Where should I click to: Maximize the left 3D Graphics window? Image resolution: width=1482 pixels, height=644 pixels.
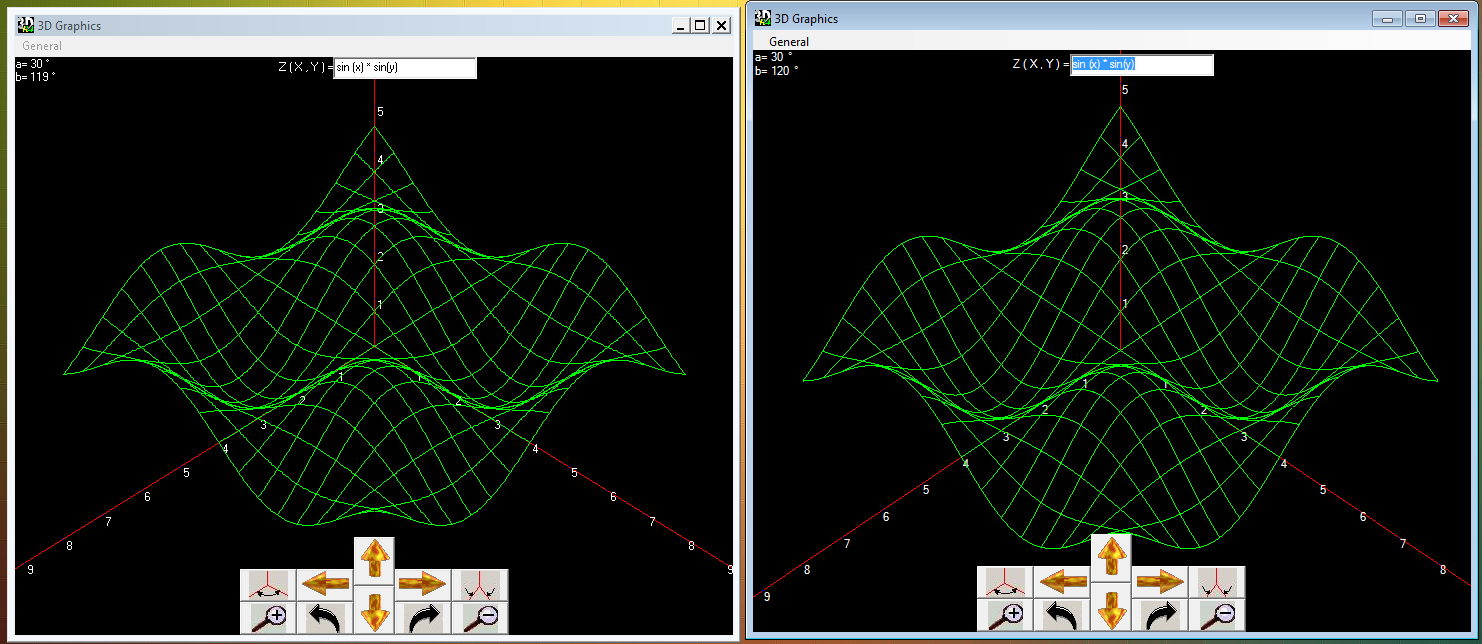pos(700,25)
